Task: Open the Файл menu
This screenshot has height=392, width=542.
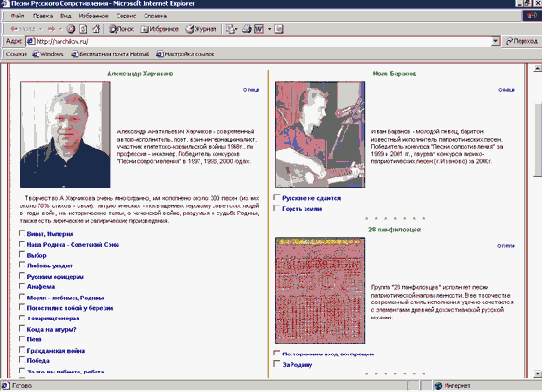Action: [x=17, y=16]
